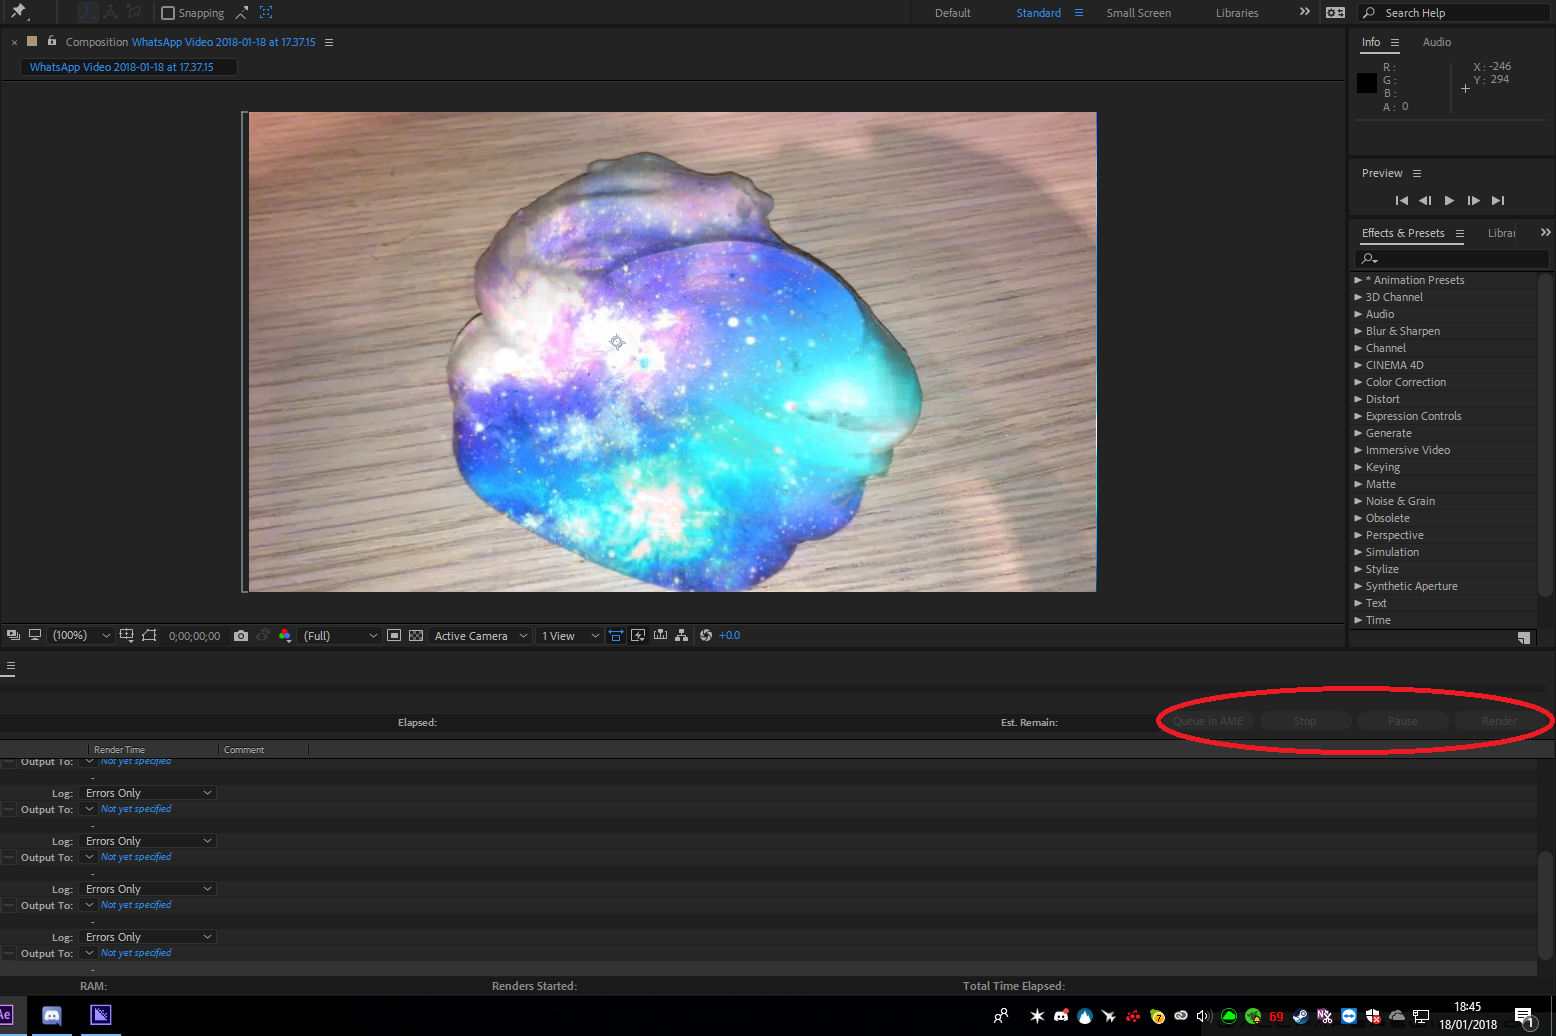Click the +0.0 exposure value
The image size is (1556, 1036).
[x=730, y=635]
